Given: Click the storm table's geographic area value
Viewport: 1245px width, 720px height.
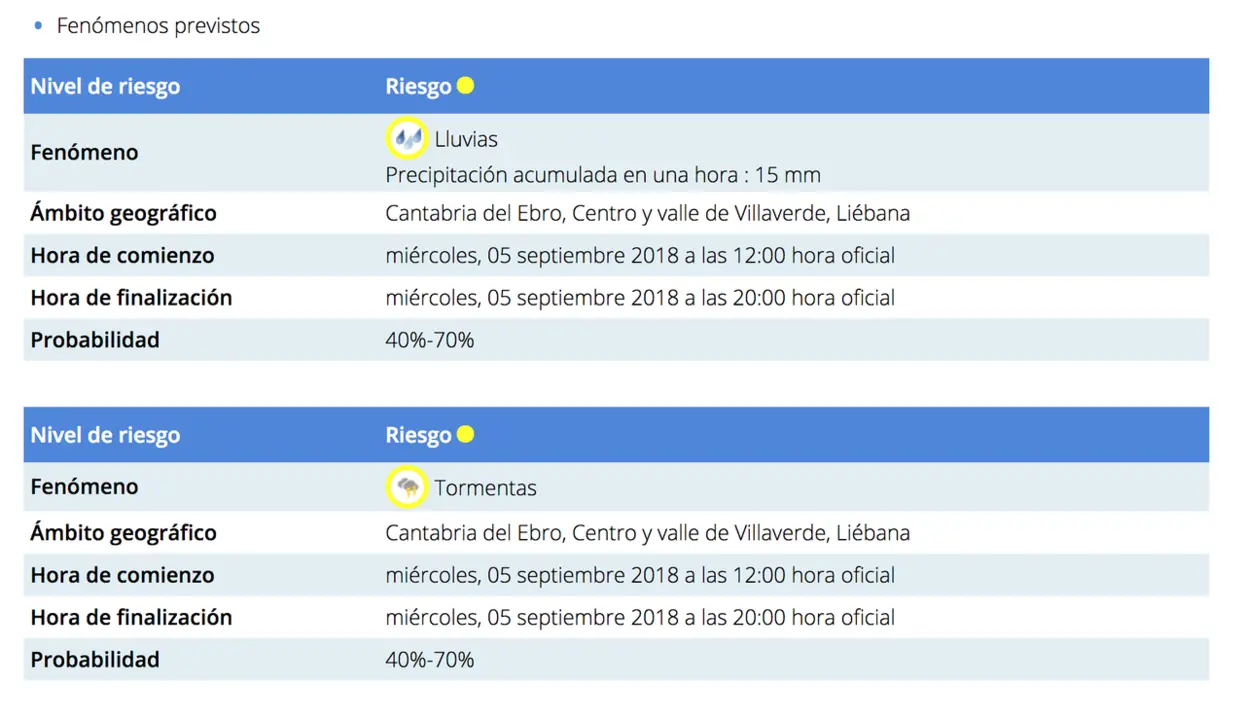Looking at the screenshot, I should click(x=647, y=533).
